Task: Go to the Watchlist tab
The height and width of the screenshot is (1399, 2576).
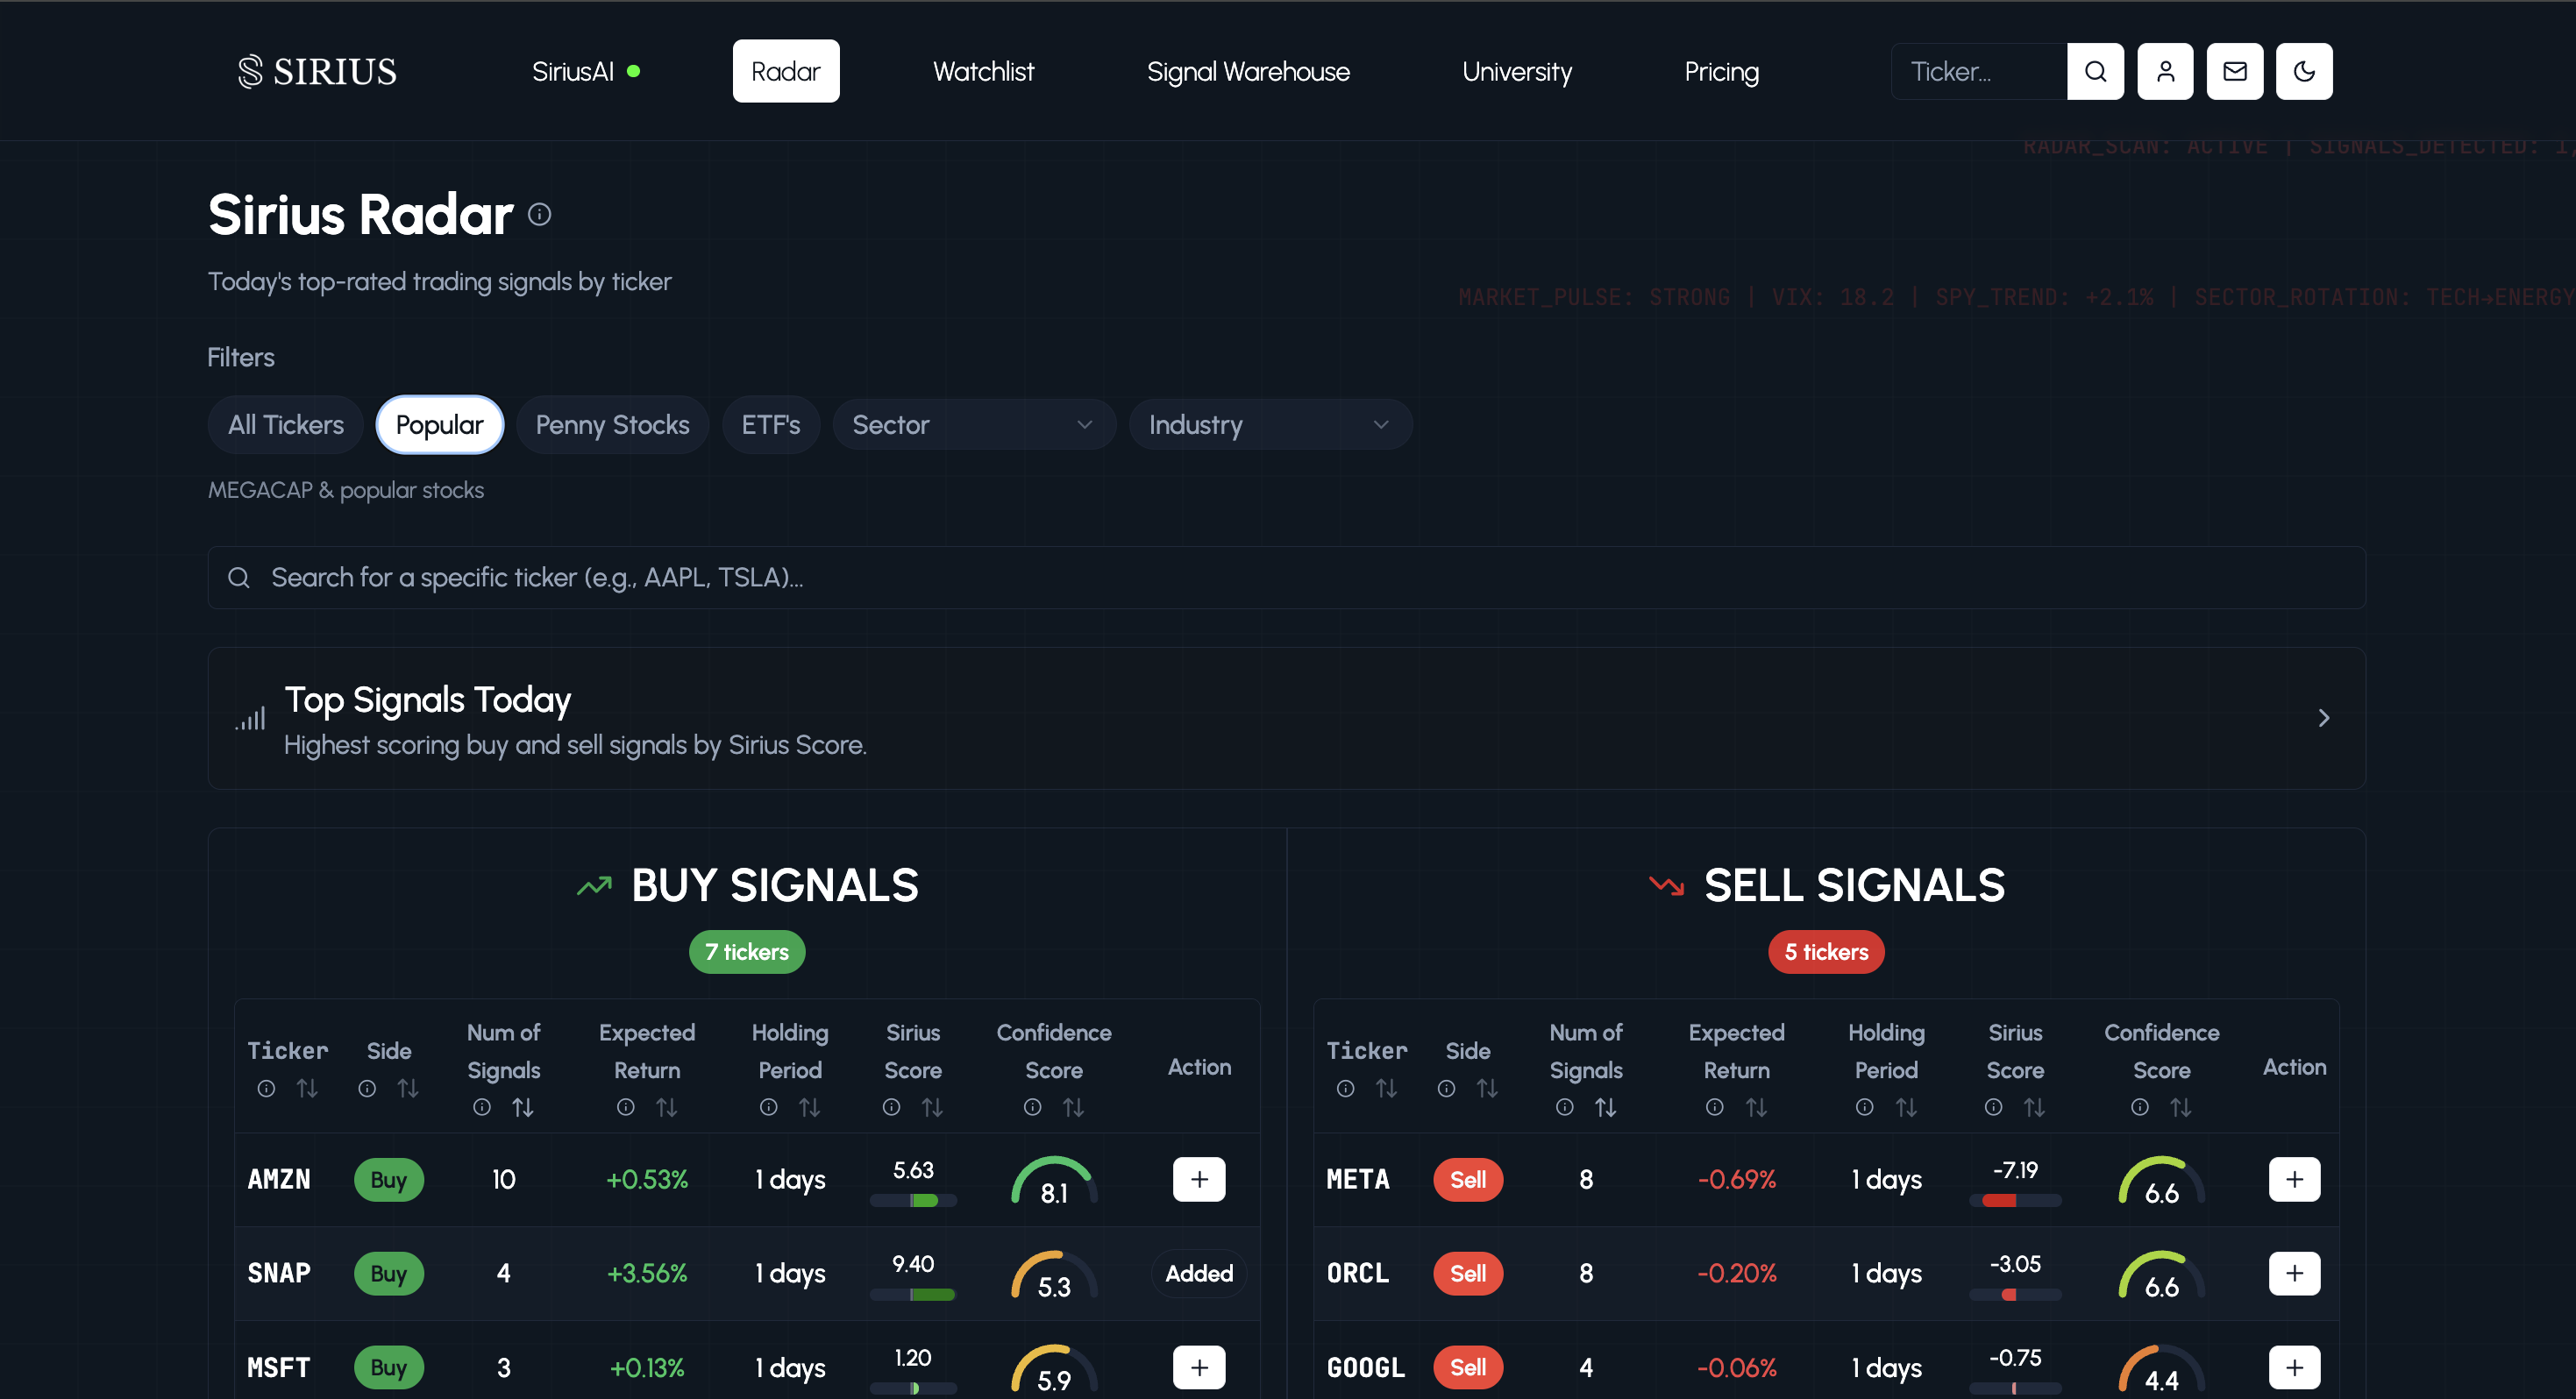Action: tap(983, 71)
